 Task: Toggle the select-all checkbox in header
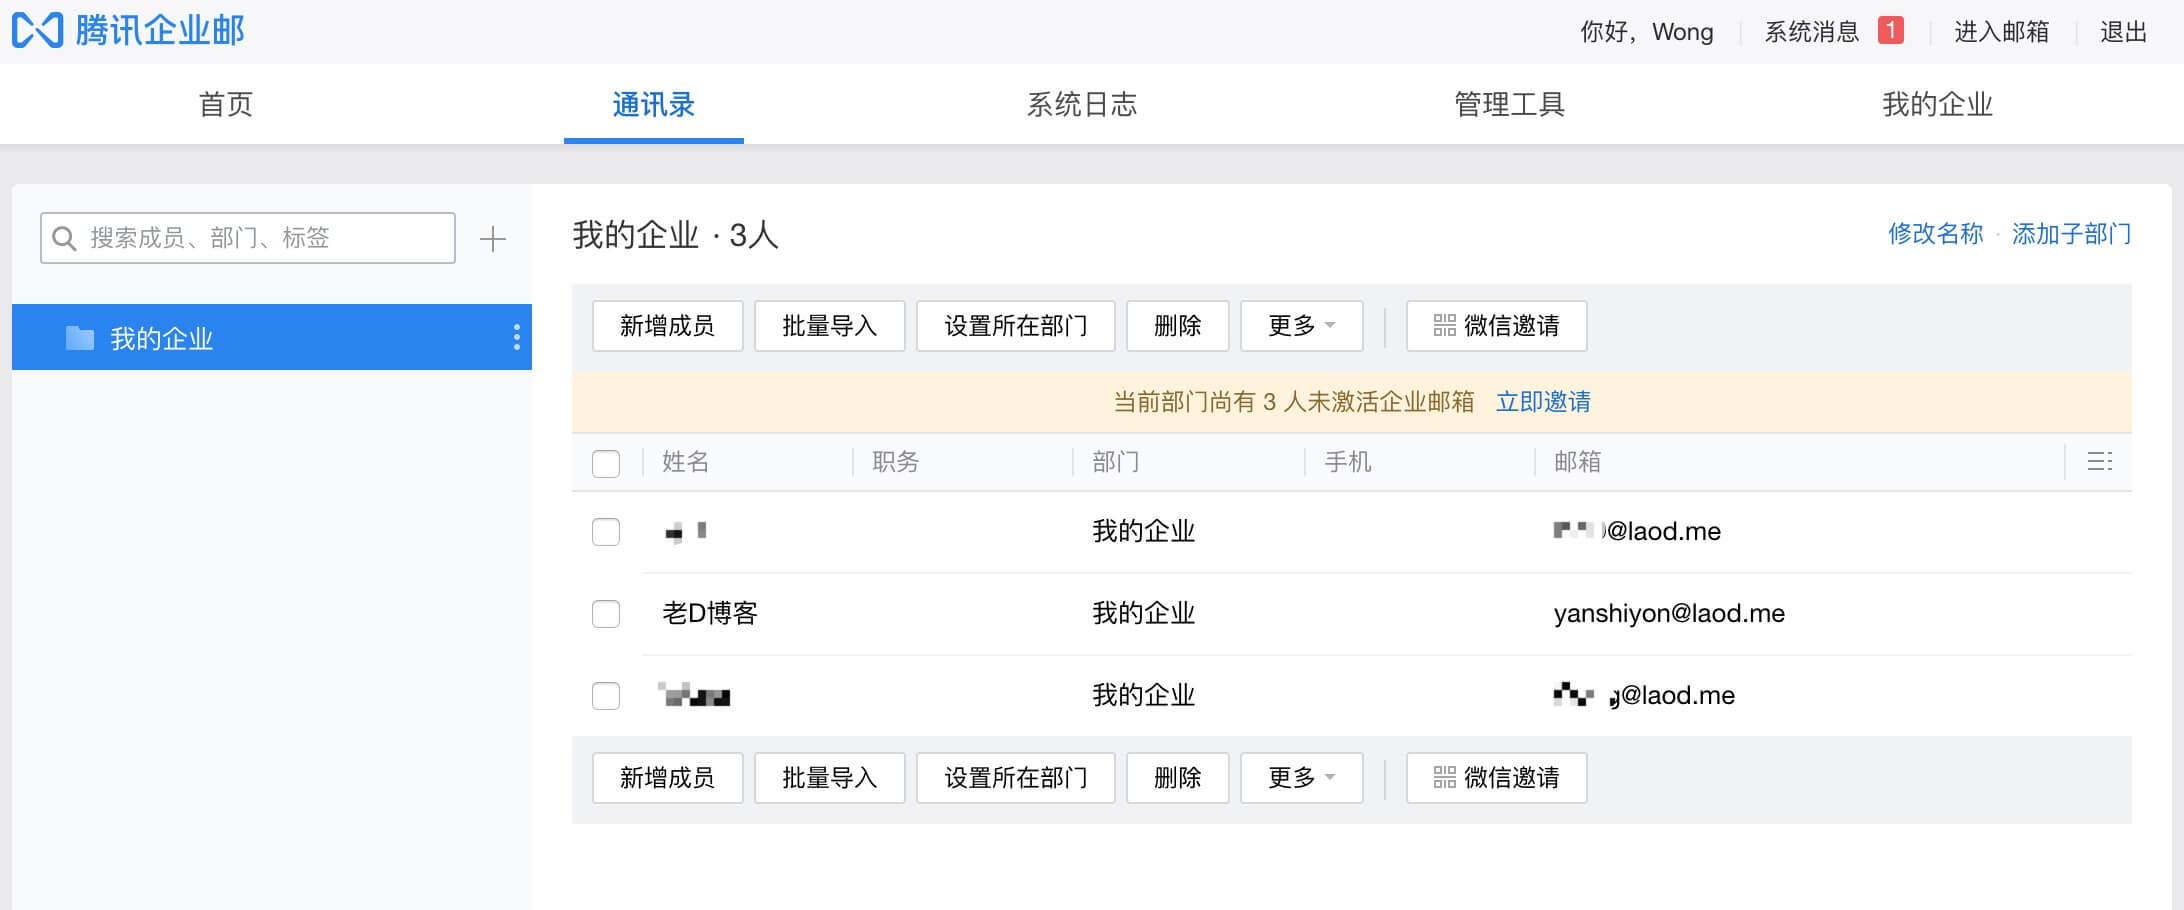pyautogui.click(x=606, y=463)
